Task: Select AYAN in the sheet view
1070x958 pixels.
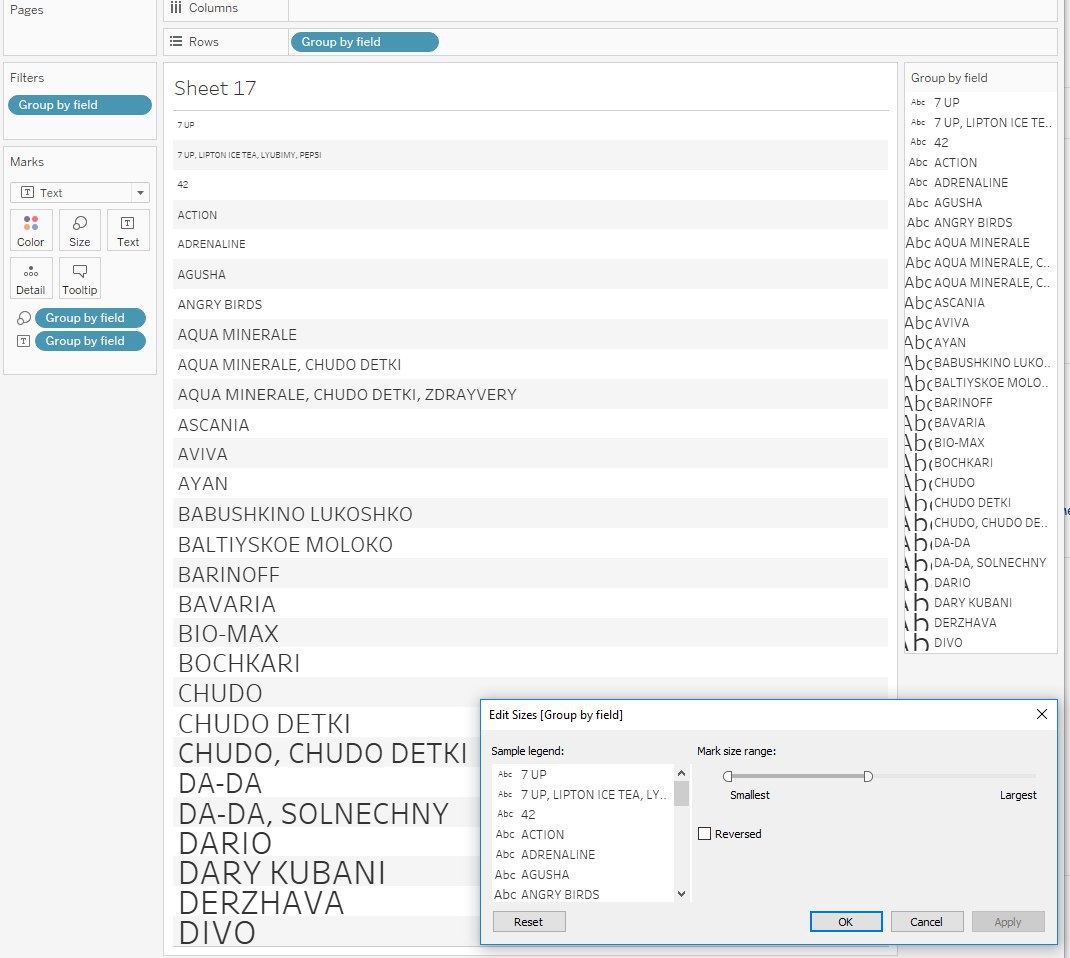Action: pos(203,484)
